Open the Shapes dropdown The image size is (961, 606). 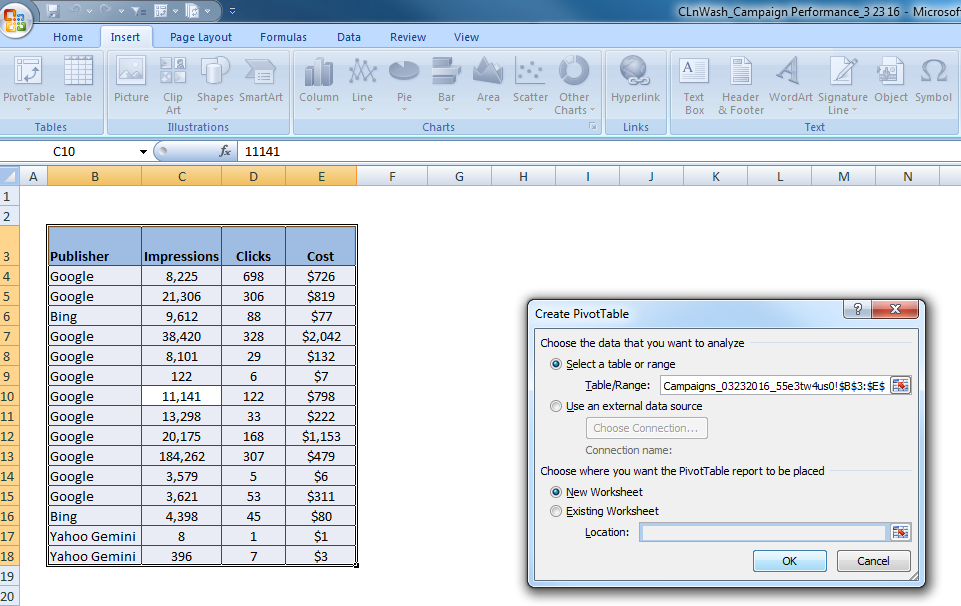click(x=214, y=84)
